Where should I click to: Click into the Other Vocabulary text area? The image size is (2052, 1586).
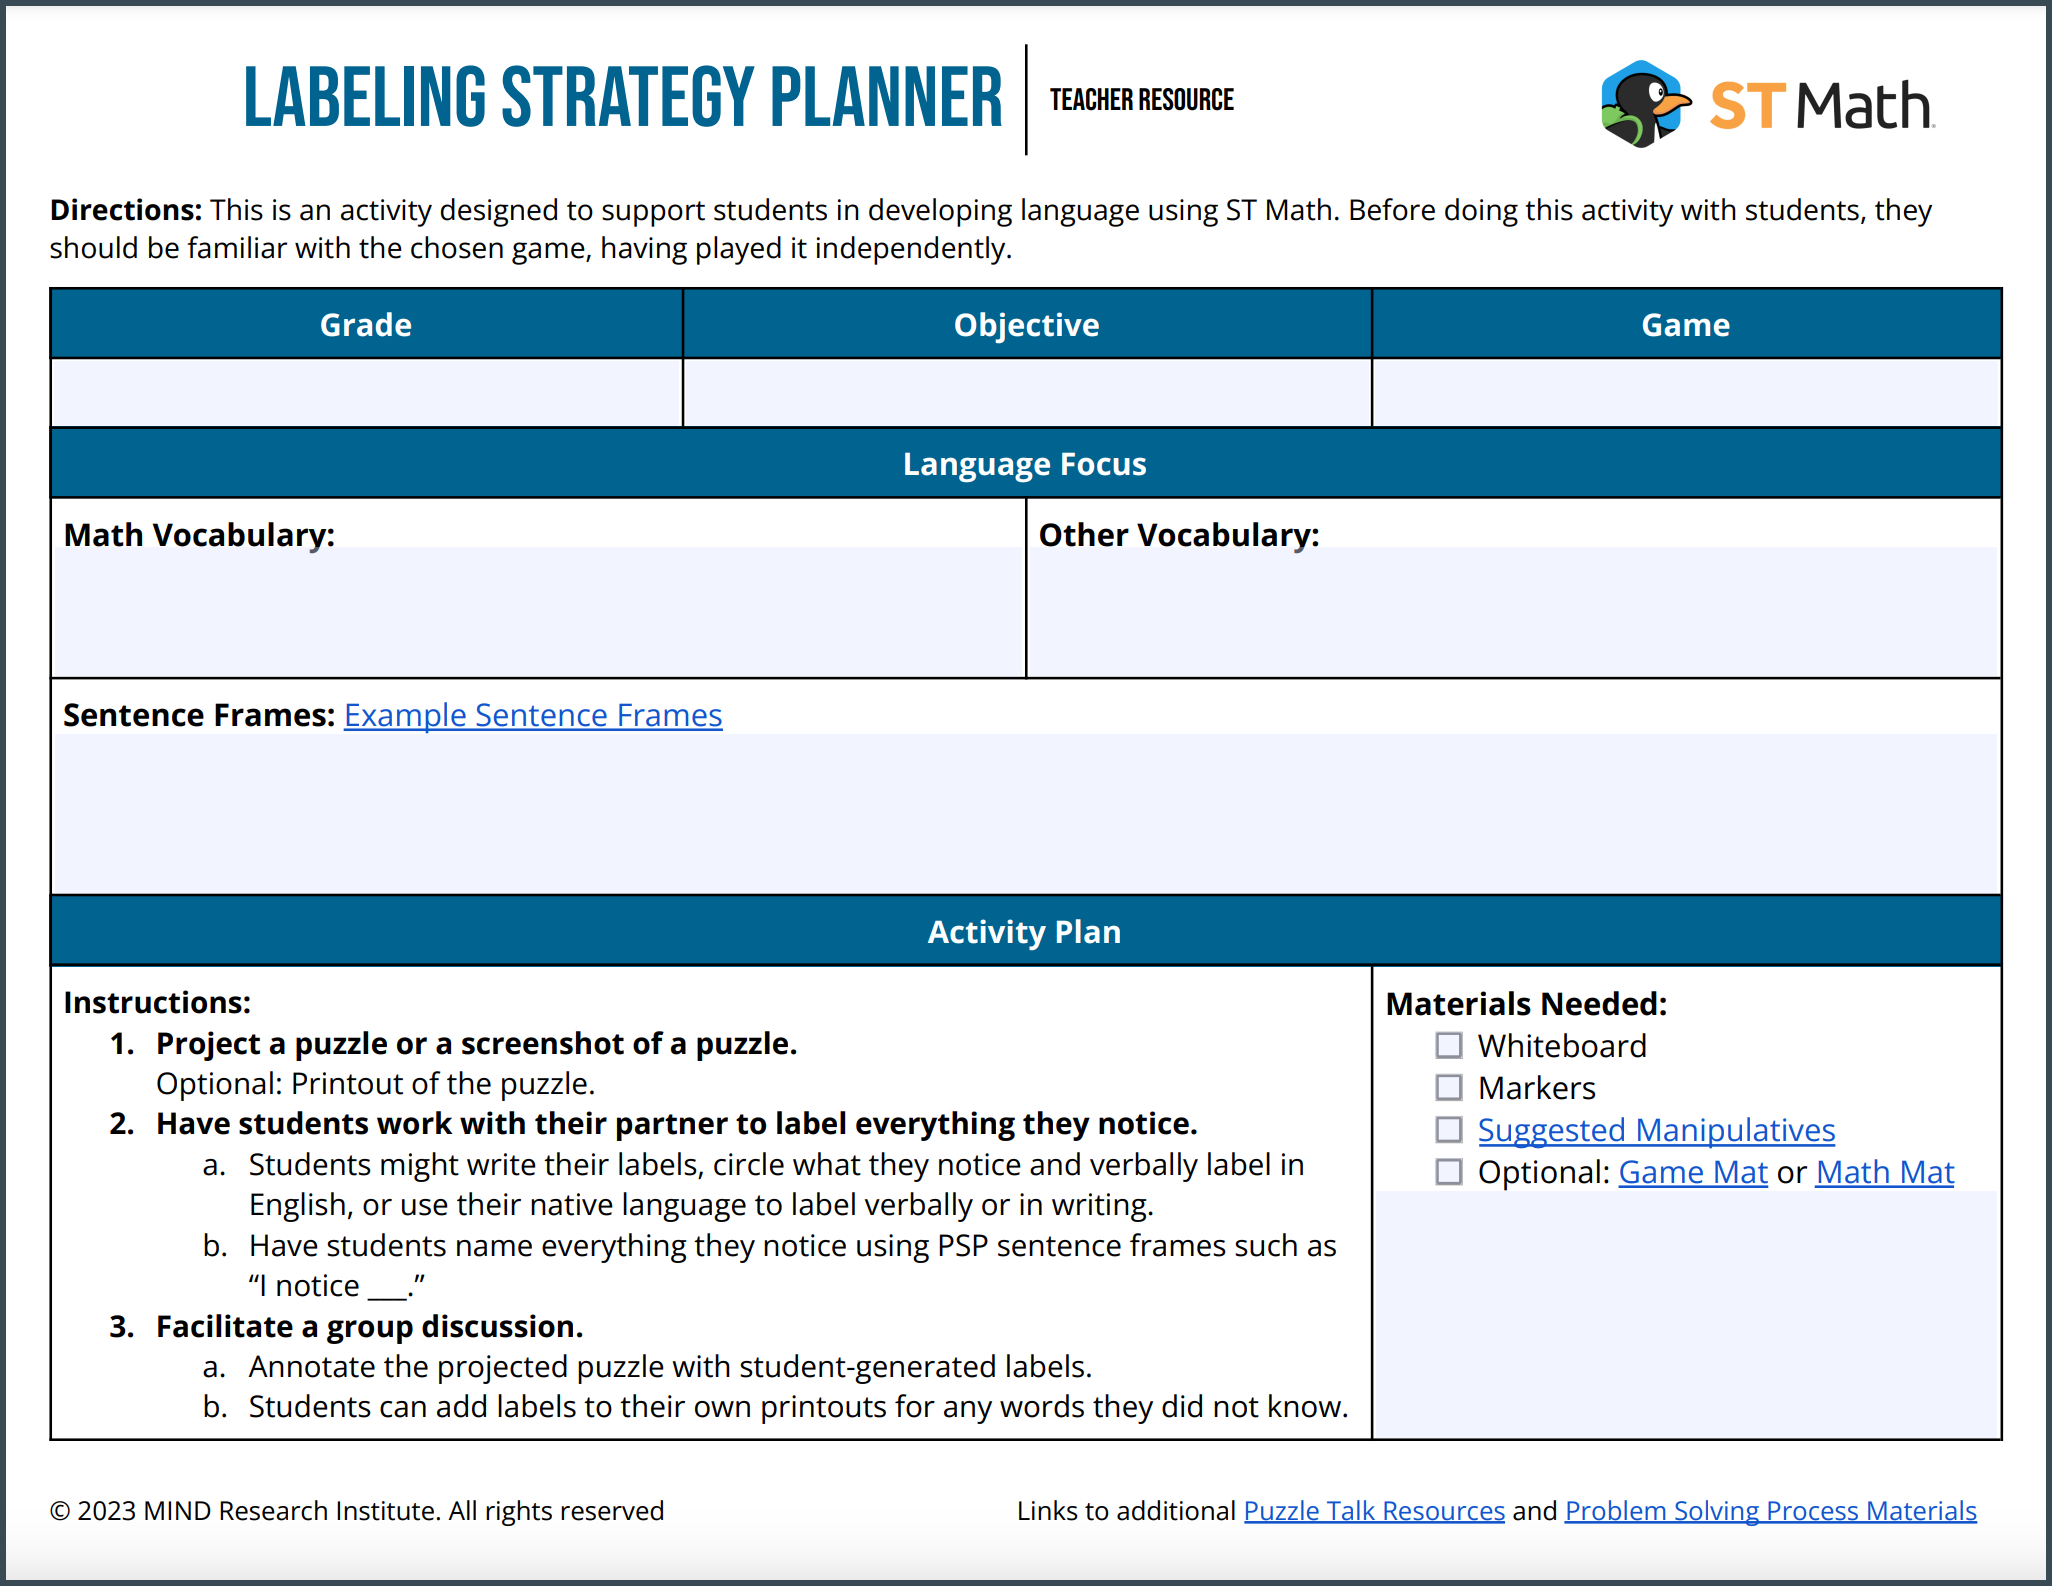click(1513, 611)
